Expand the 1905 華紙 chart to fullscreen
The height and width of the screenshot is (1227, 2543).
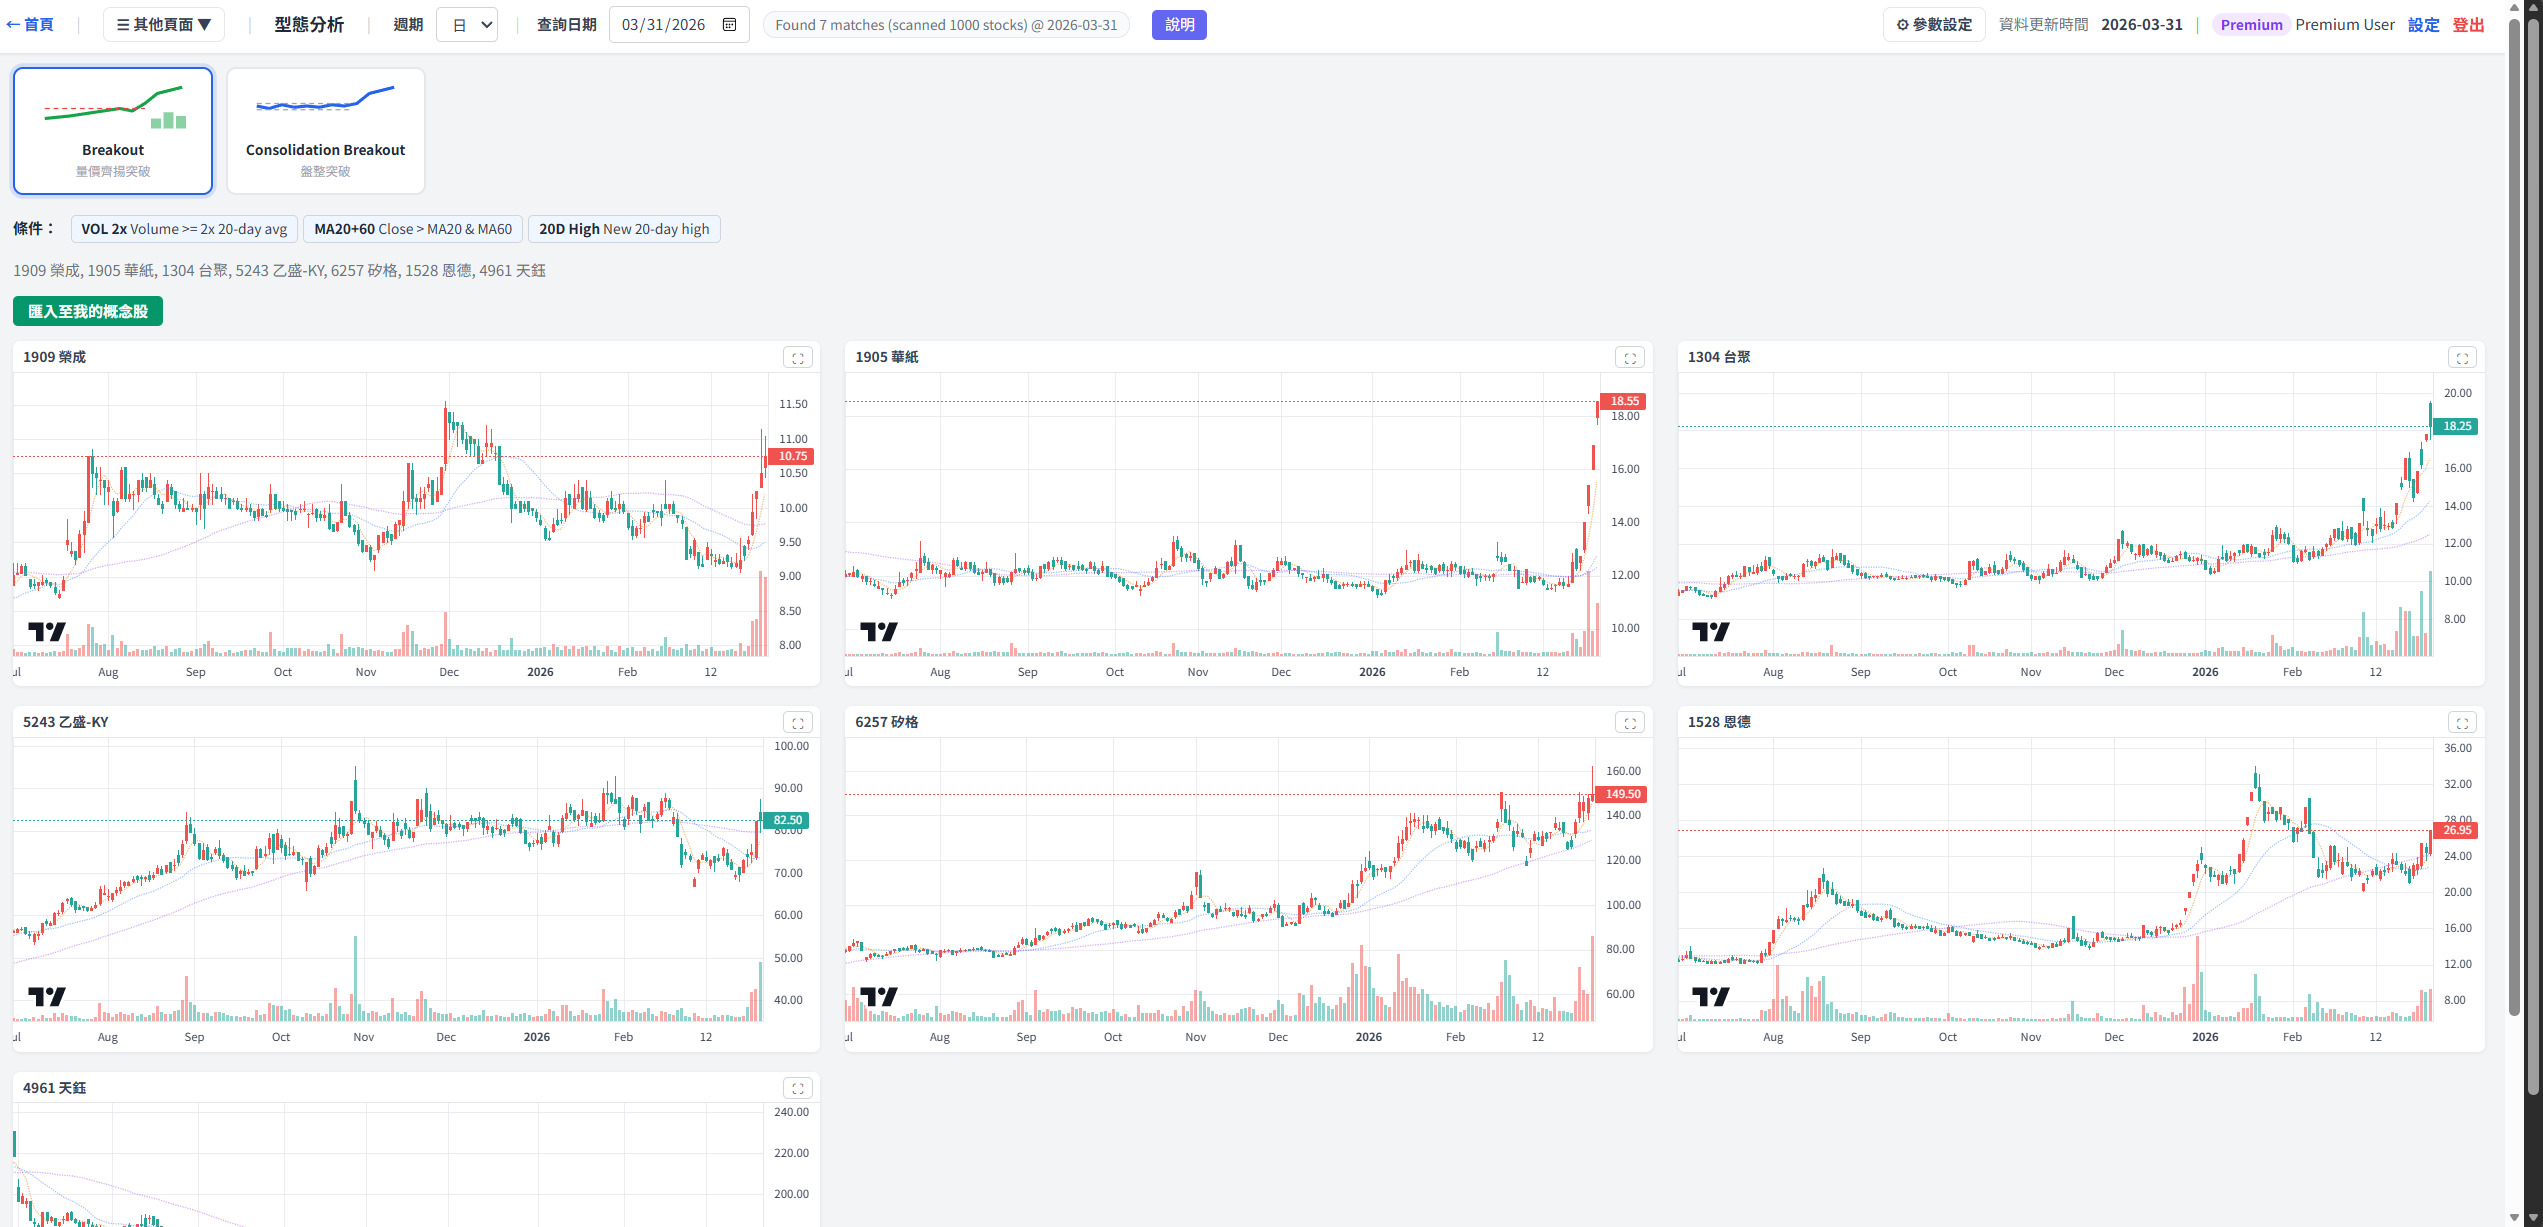point(1630,358)
